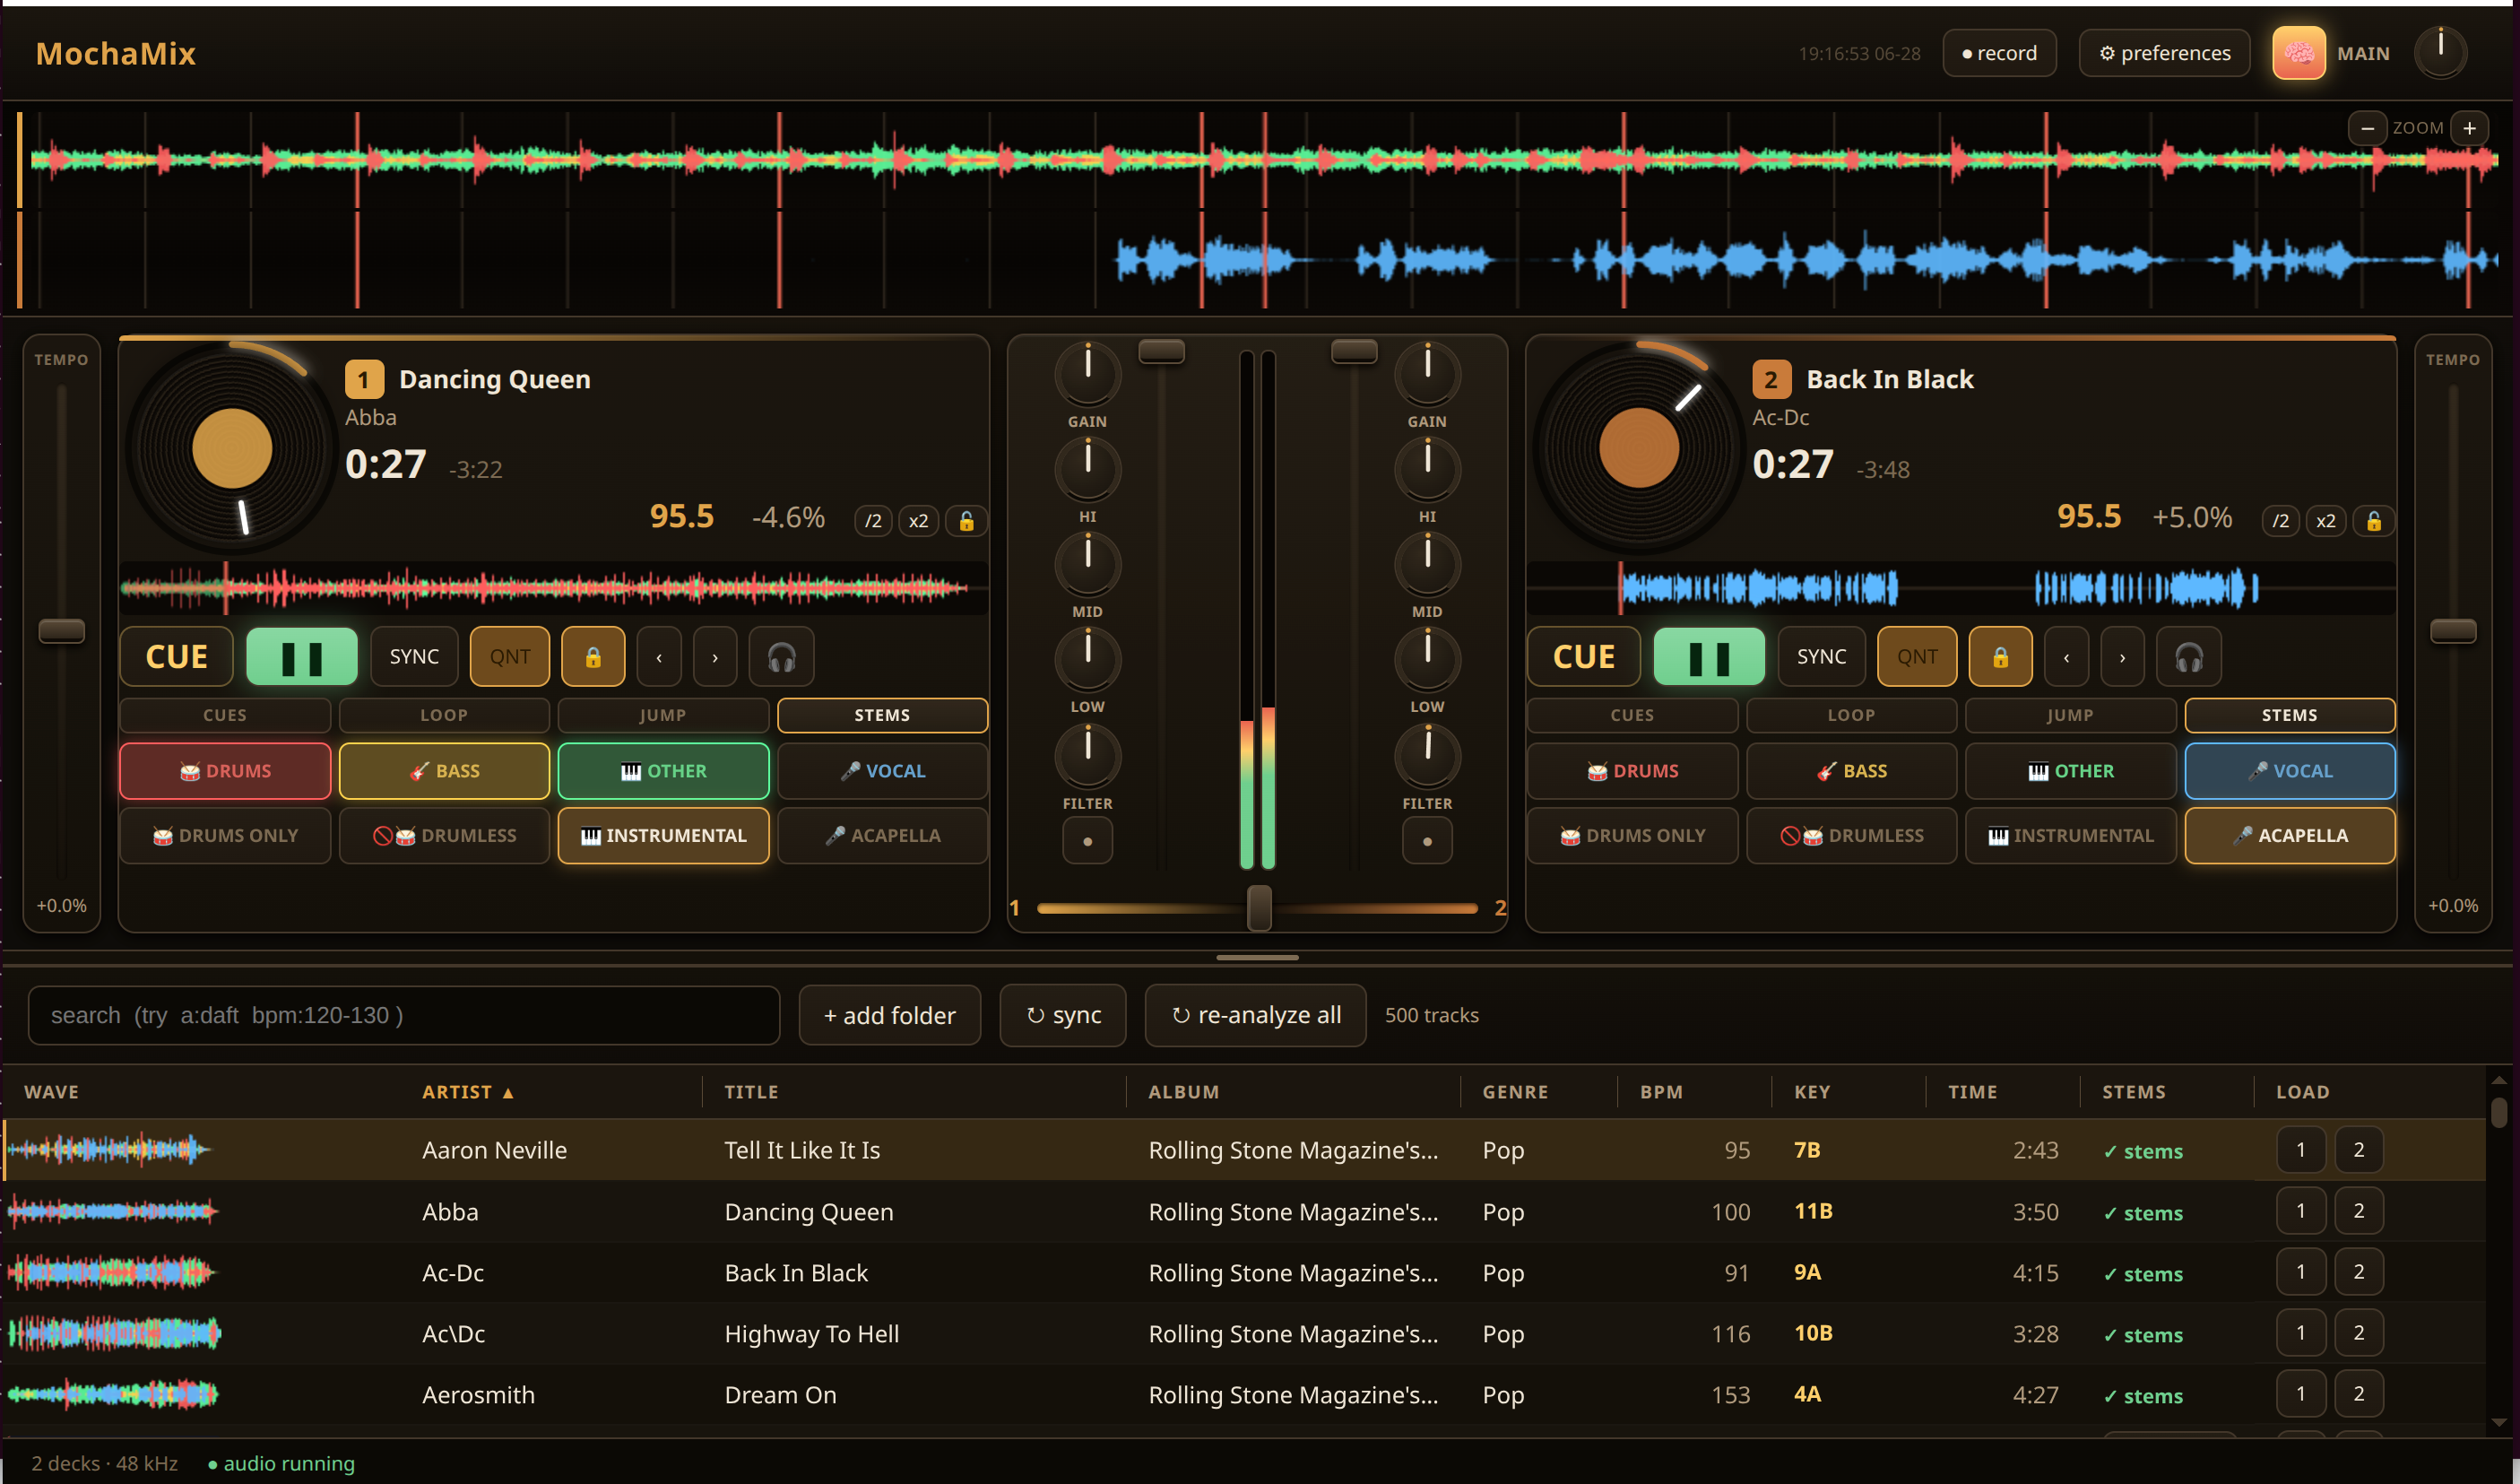Toggle DRUMS stem on deck 2
2520x1484 pixels.
(x=1632, y=771)
